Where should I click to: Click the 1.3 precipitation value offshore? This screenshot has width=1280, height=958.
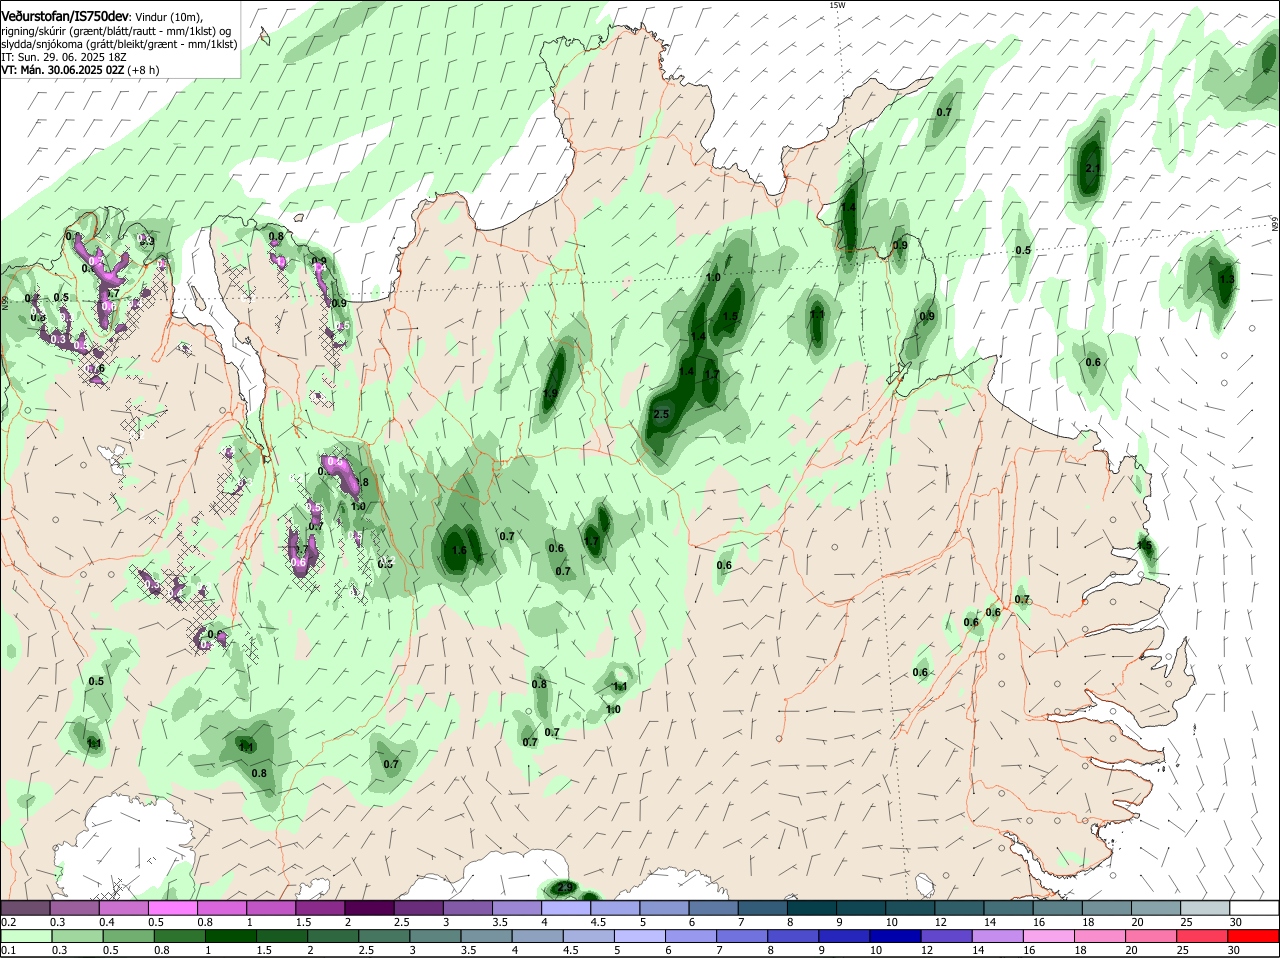click(x=1226, y=279)
